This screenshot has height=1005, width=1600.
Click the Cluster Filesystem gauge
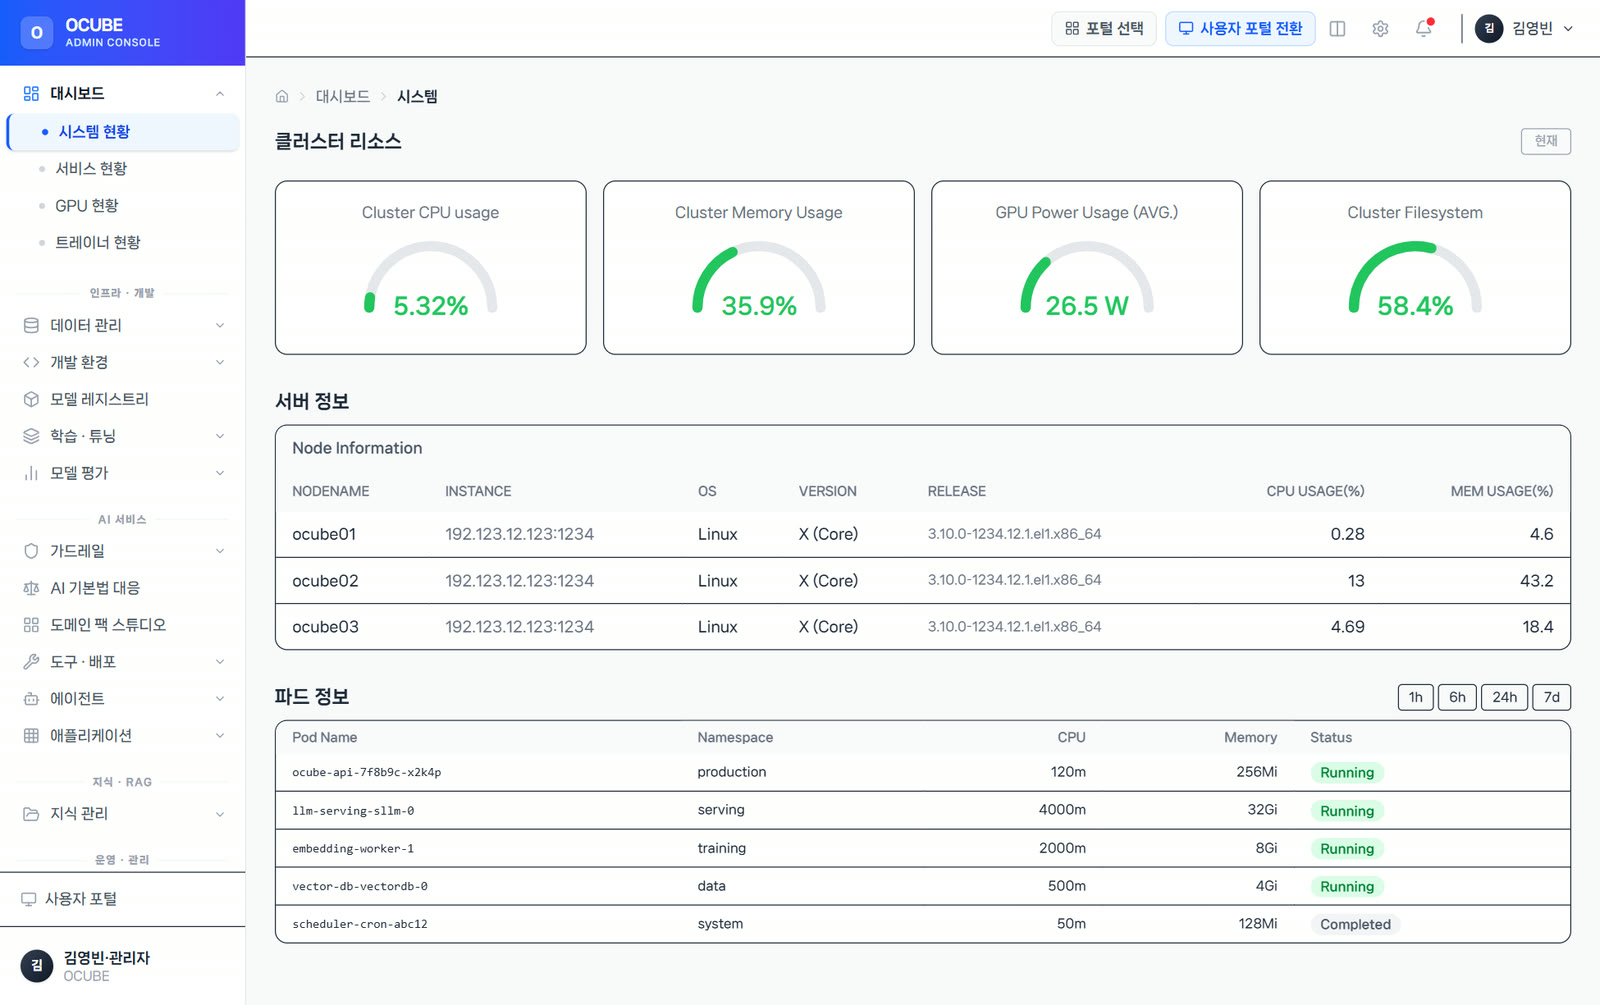1415,267
